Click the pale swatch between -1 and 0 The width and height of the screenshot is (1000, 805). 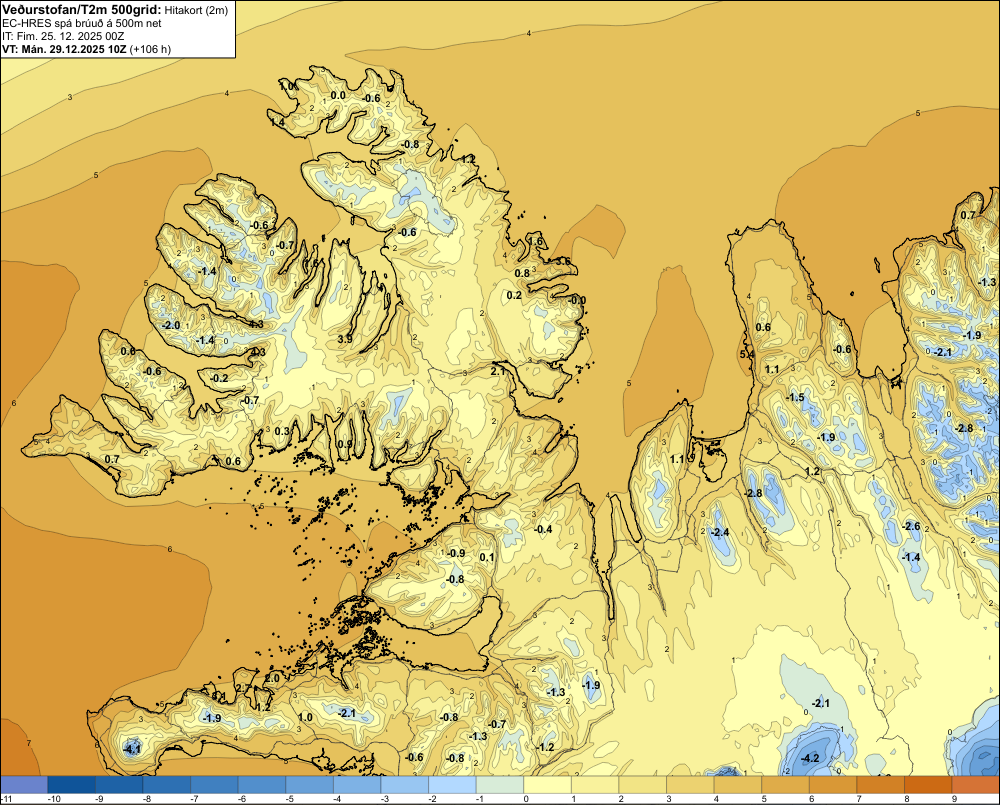coord(501,784)
